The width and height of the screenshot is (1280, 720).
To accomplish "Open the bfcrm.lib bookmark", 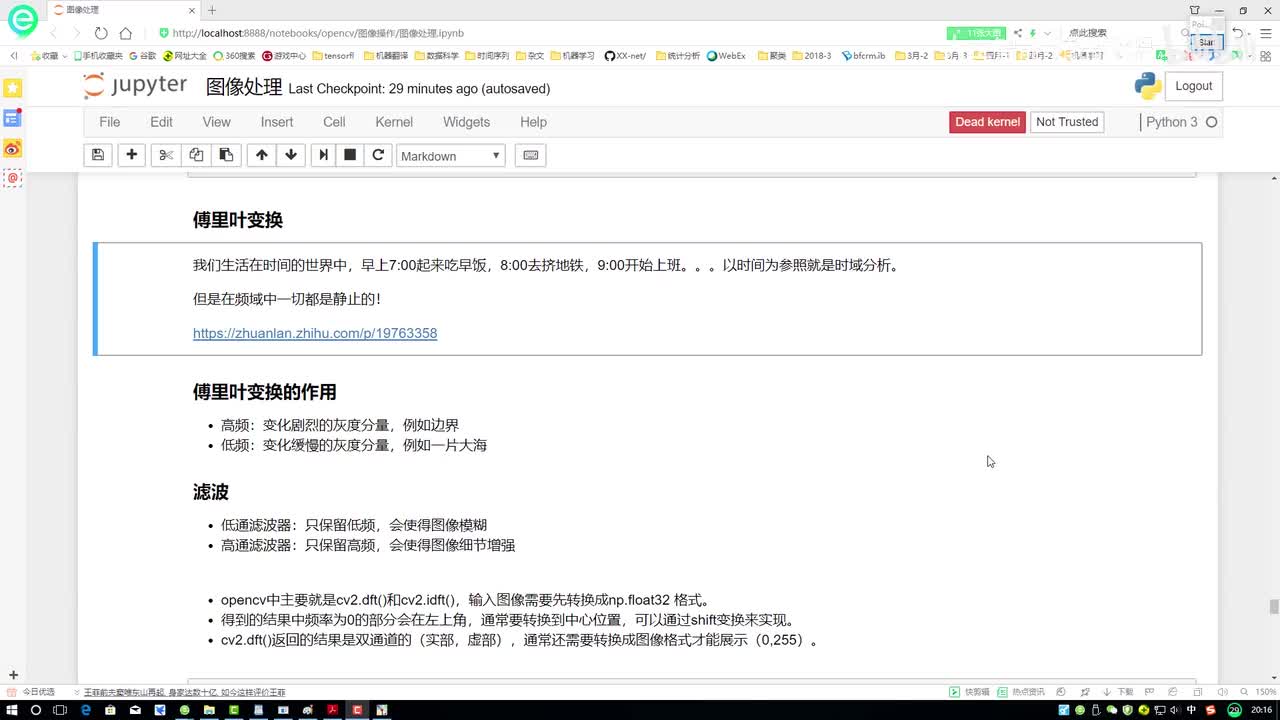I will (864, 56).
